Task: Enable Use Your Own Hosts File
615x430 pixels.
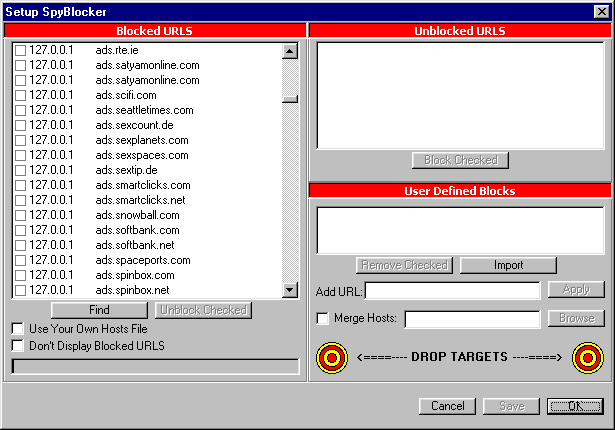Action: pyautogui.click(x=18, y=328)
